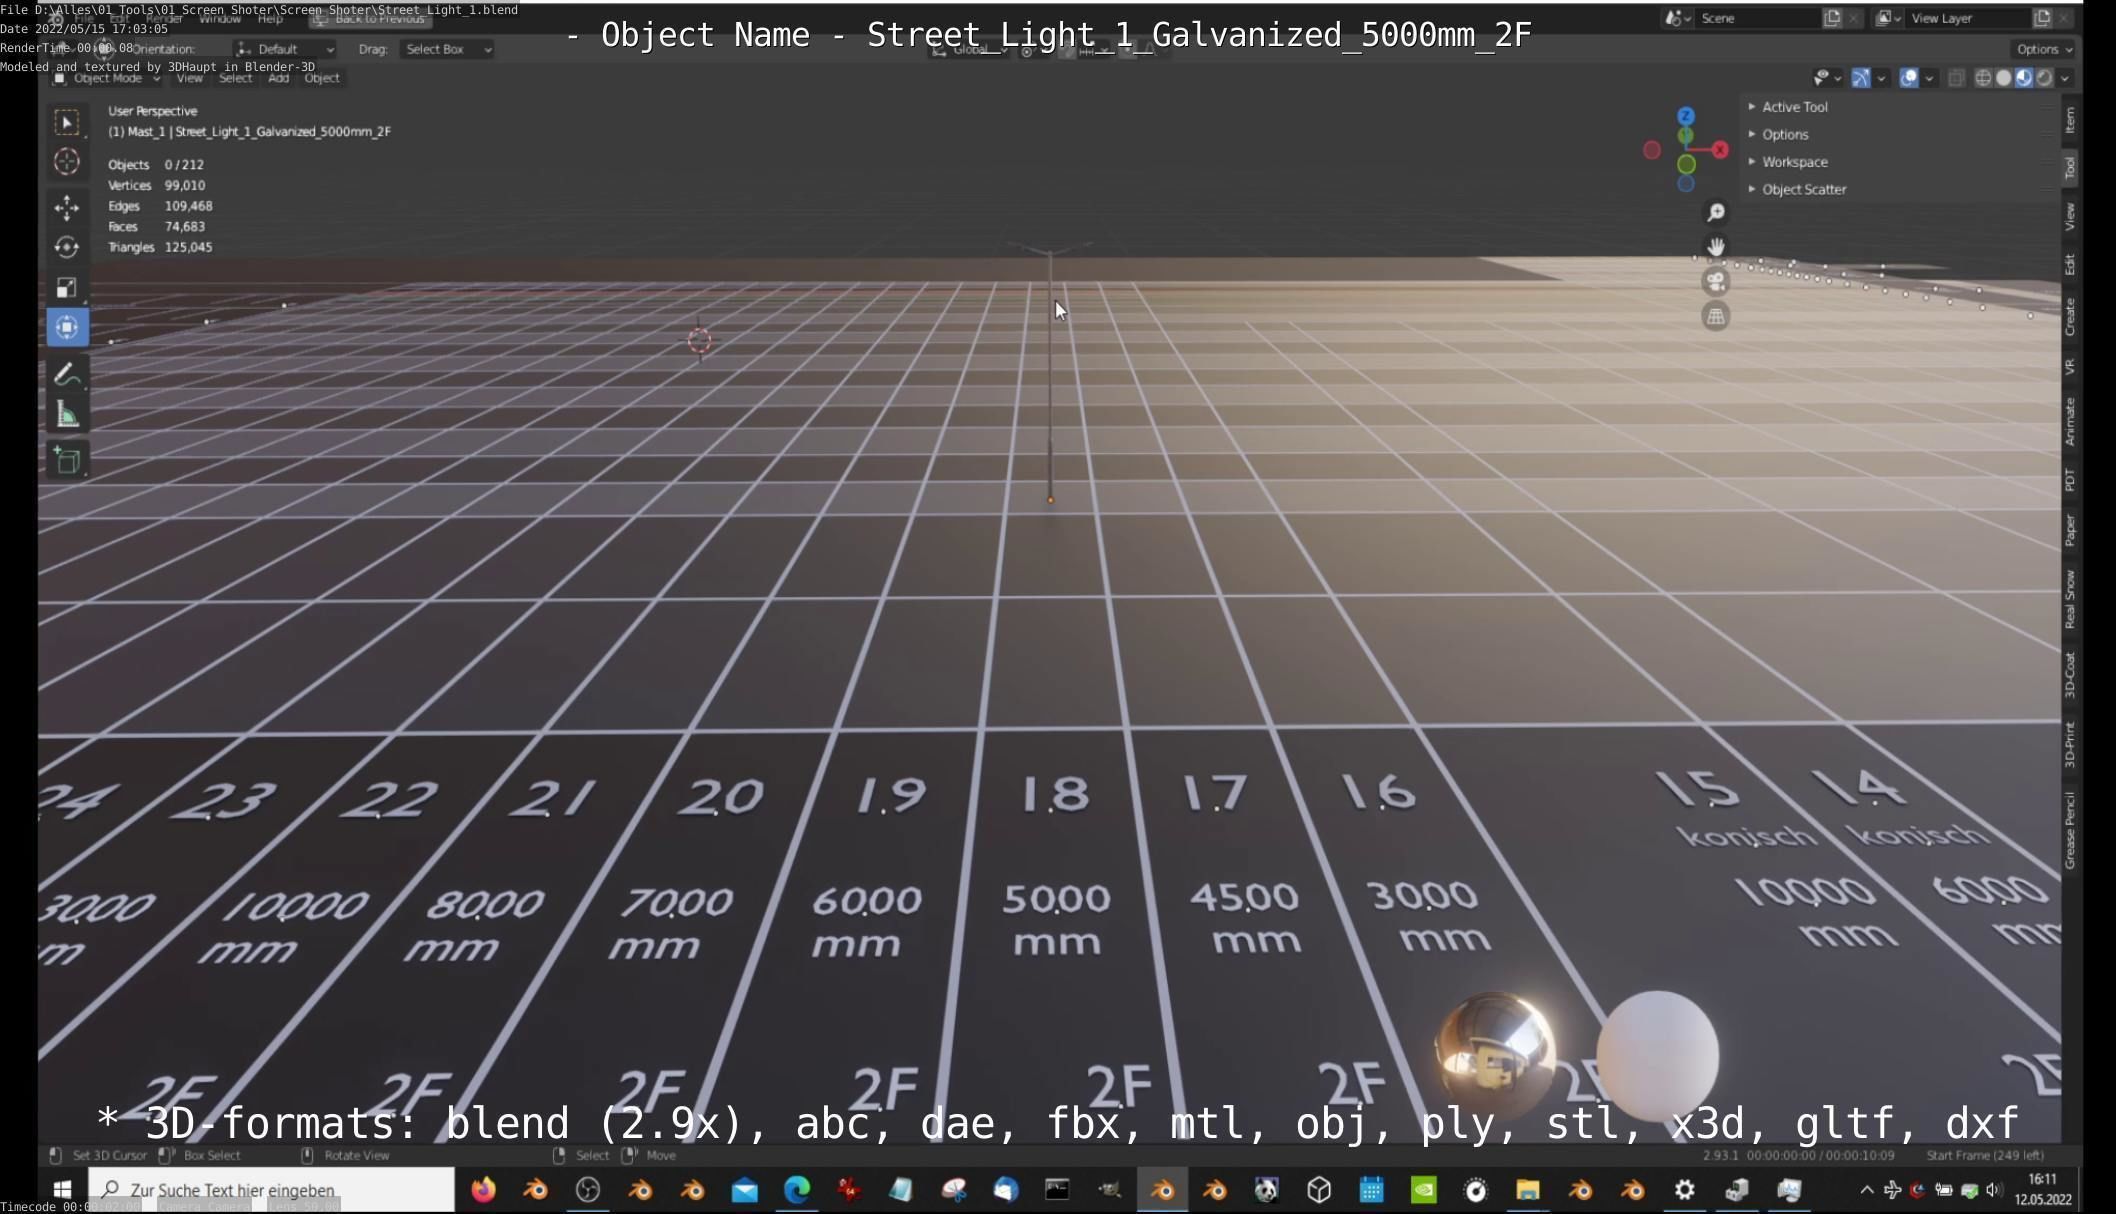This screenshot has height=1214, width=2116.
Task: Expand the Object Scatter panel
Action: pyautogui.click(x=1803, y=189)
